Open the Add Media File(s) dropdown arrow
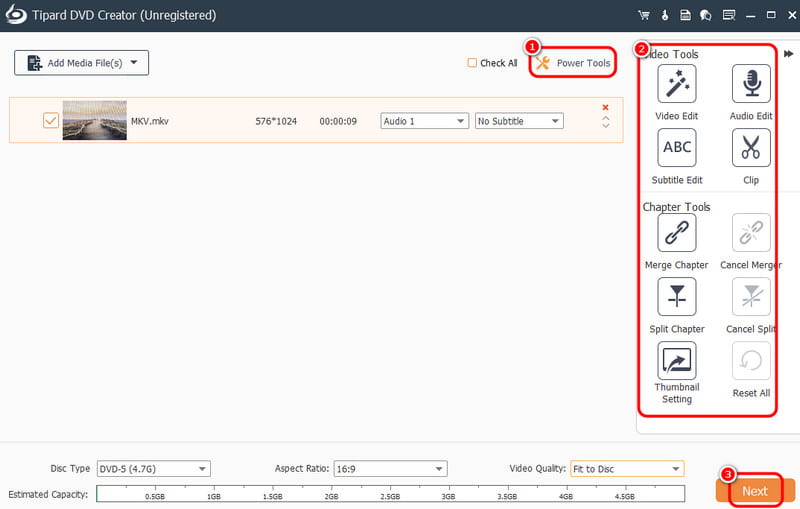Viewport: 800px width, 509px height. [x=134, y=62]
